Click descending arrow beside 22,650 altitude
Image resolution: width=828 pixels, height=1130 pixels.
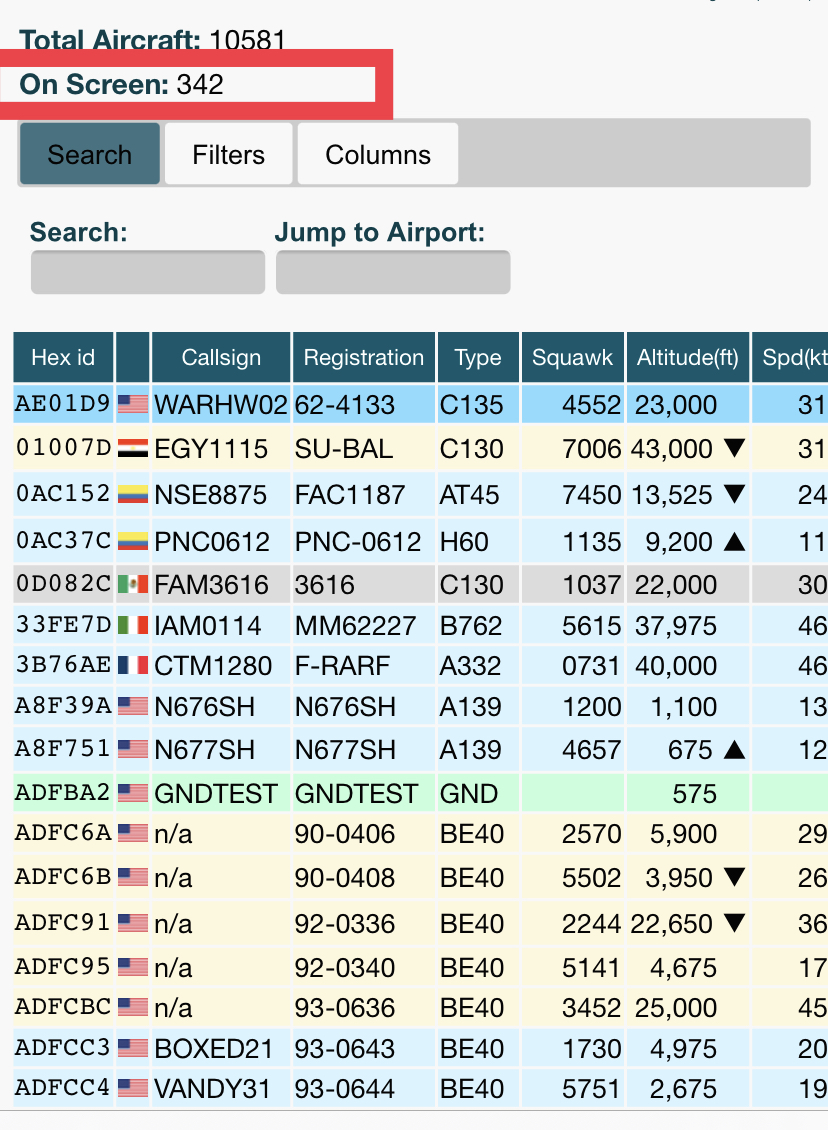click(x=734, y=923)
